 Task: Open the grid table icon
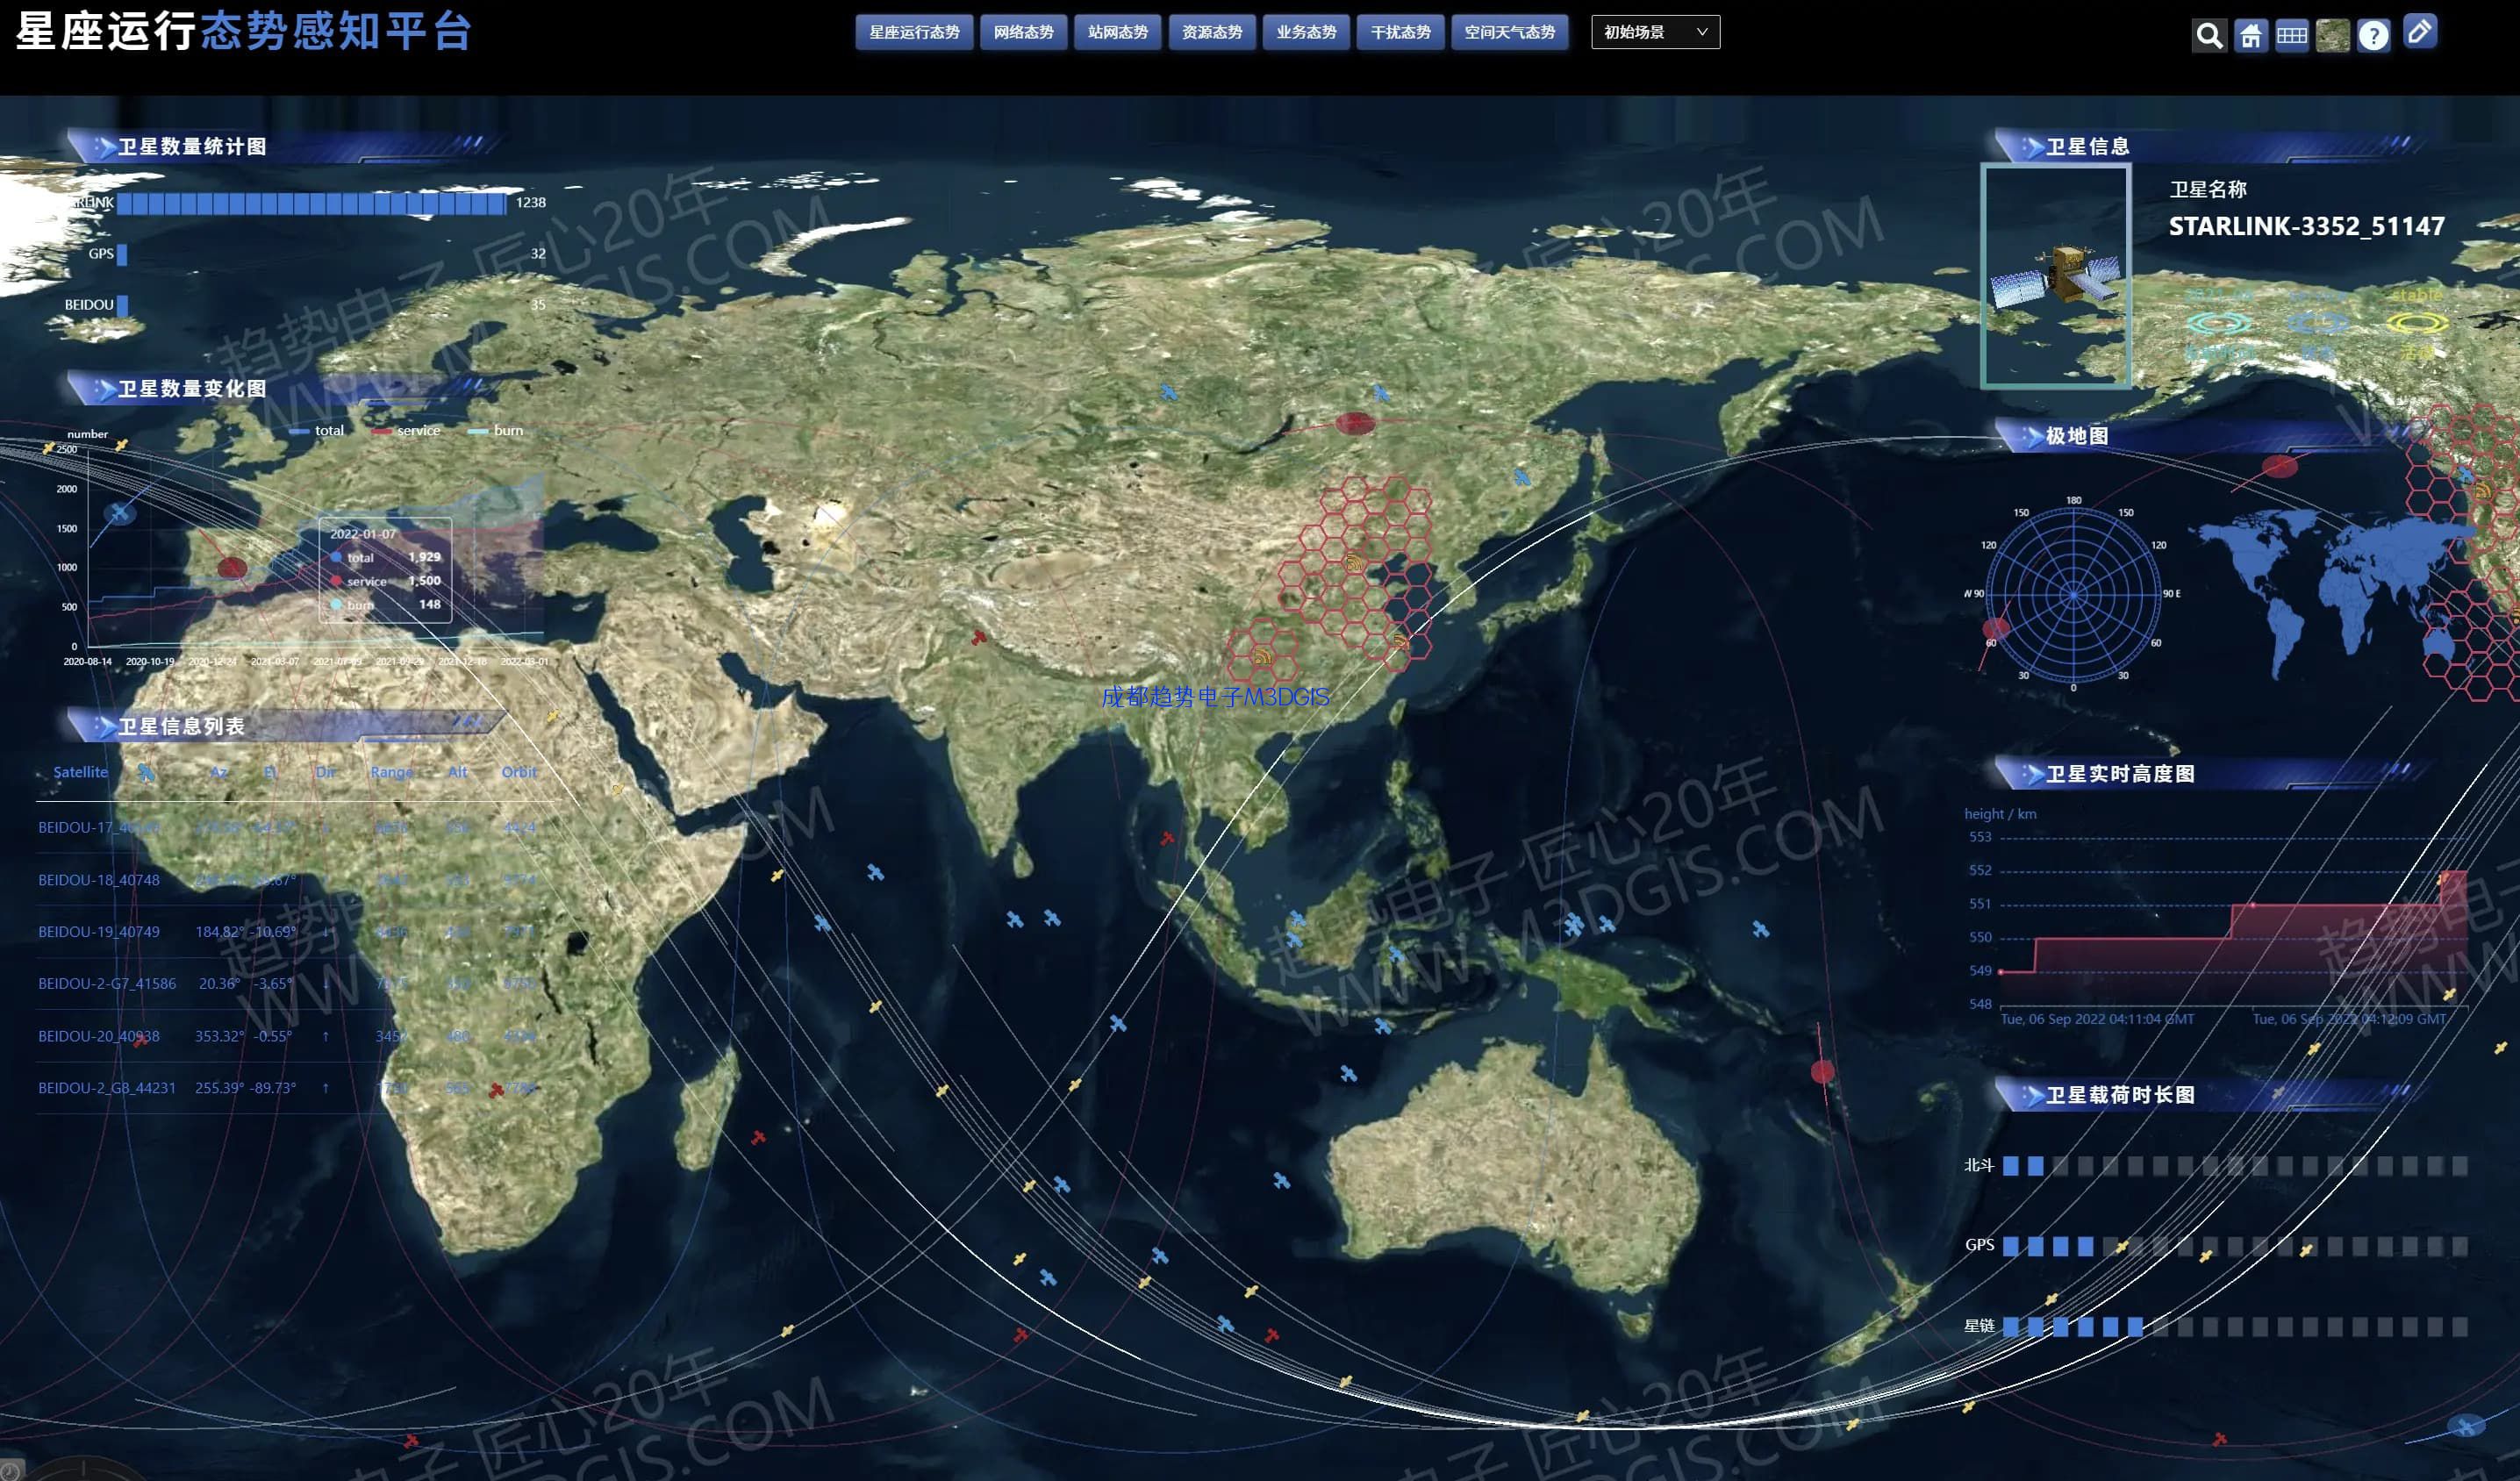point(2291,36)
